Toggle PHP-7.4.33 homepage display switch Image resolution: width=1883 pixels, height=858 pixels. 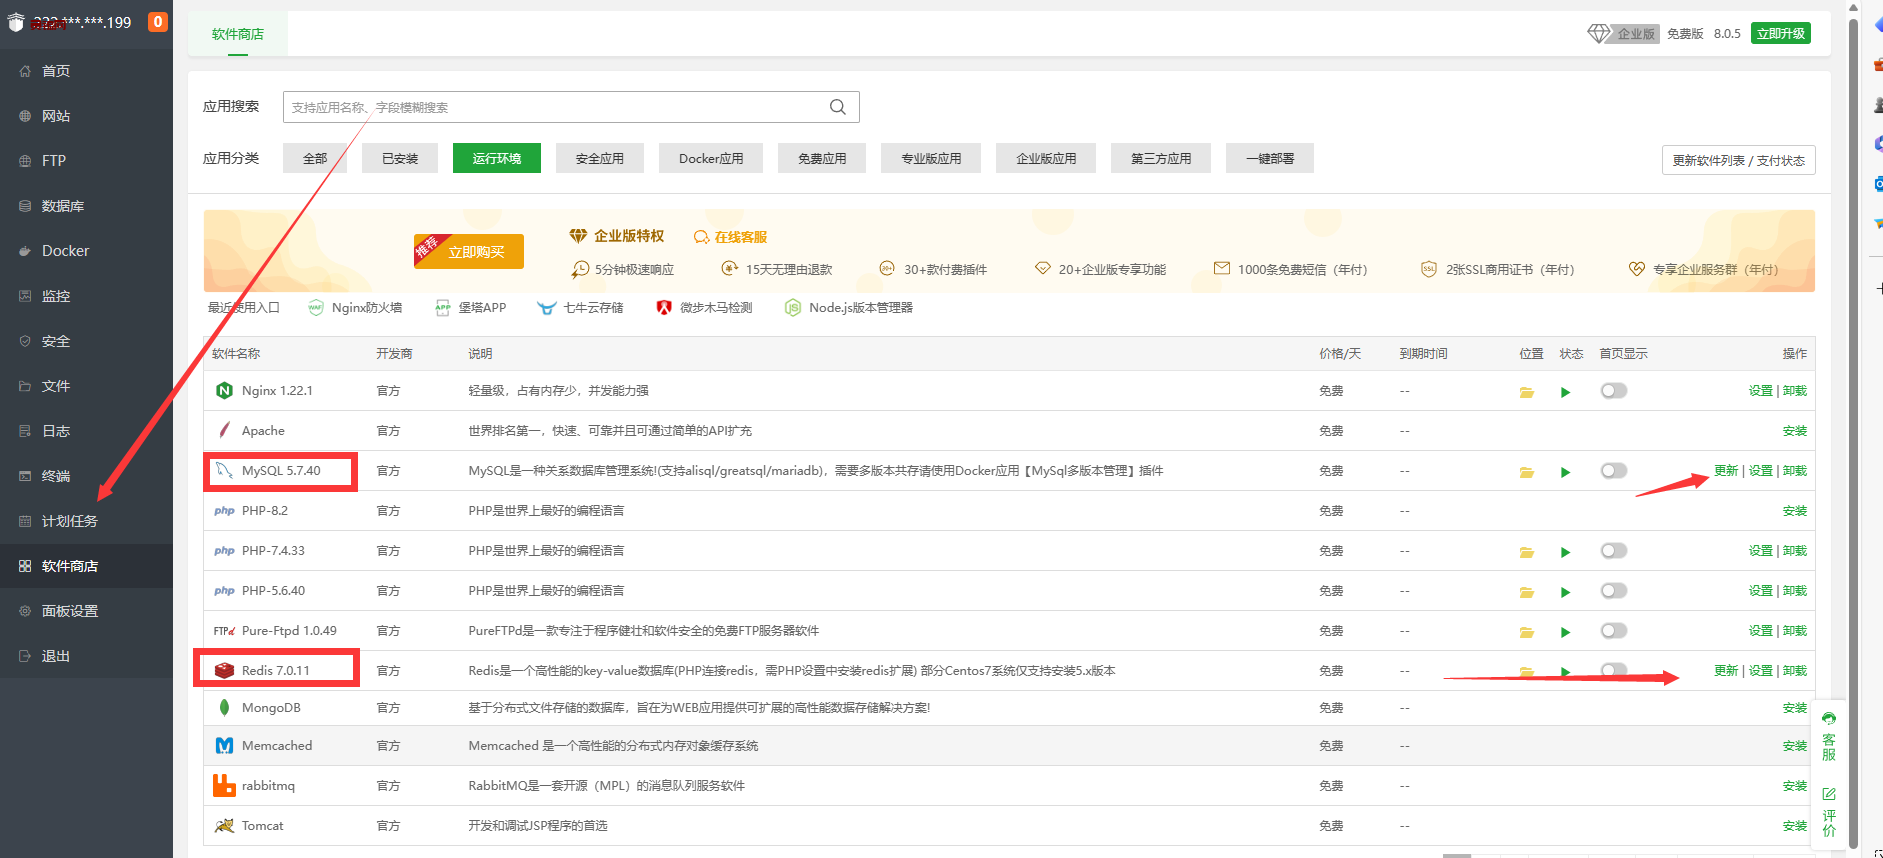pos(1613,551)
